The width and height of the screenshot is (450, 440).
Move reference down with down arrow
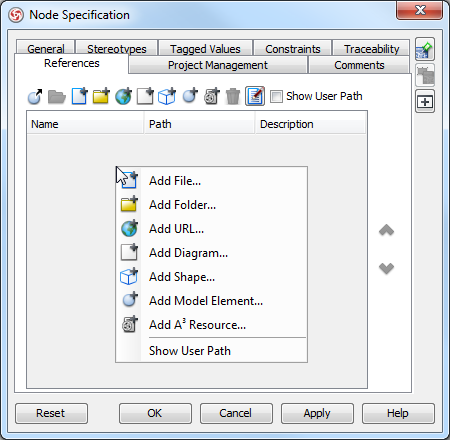[387, 268]
